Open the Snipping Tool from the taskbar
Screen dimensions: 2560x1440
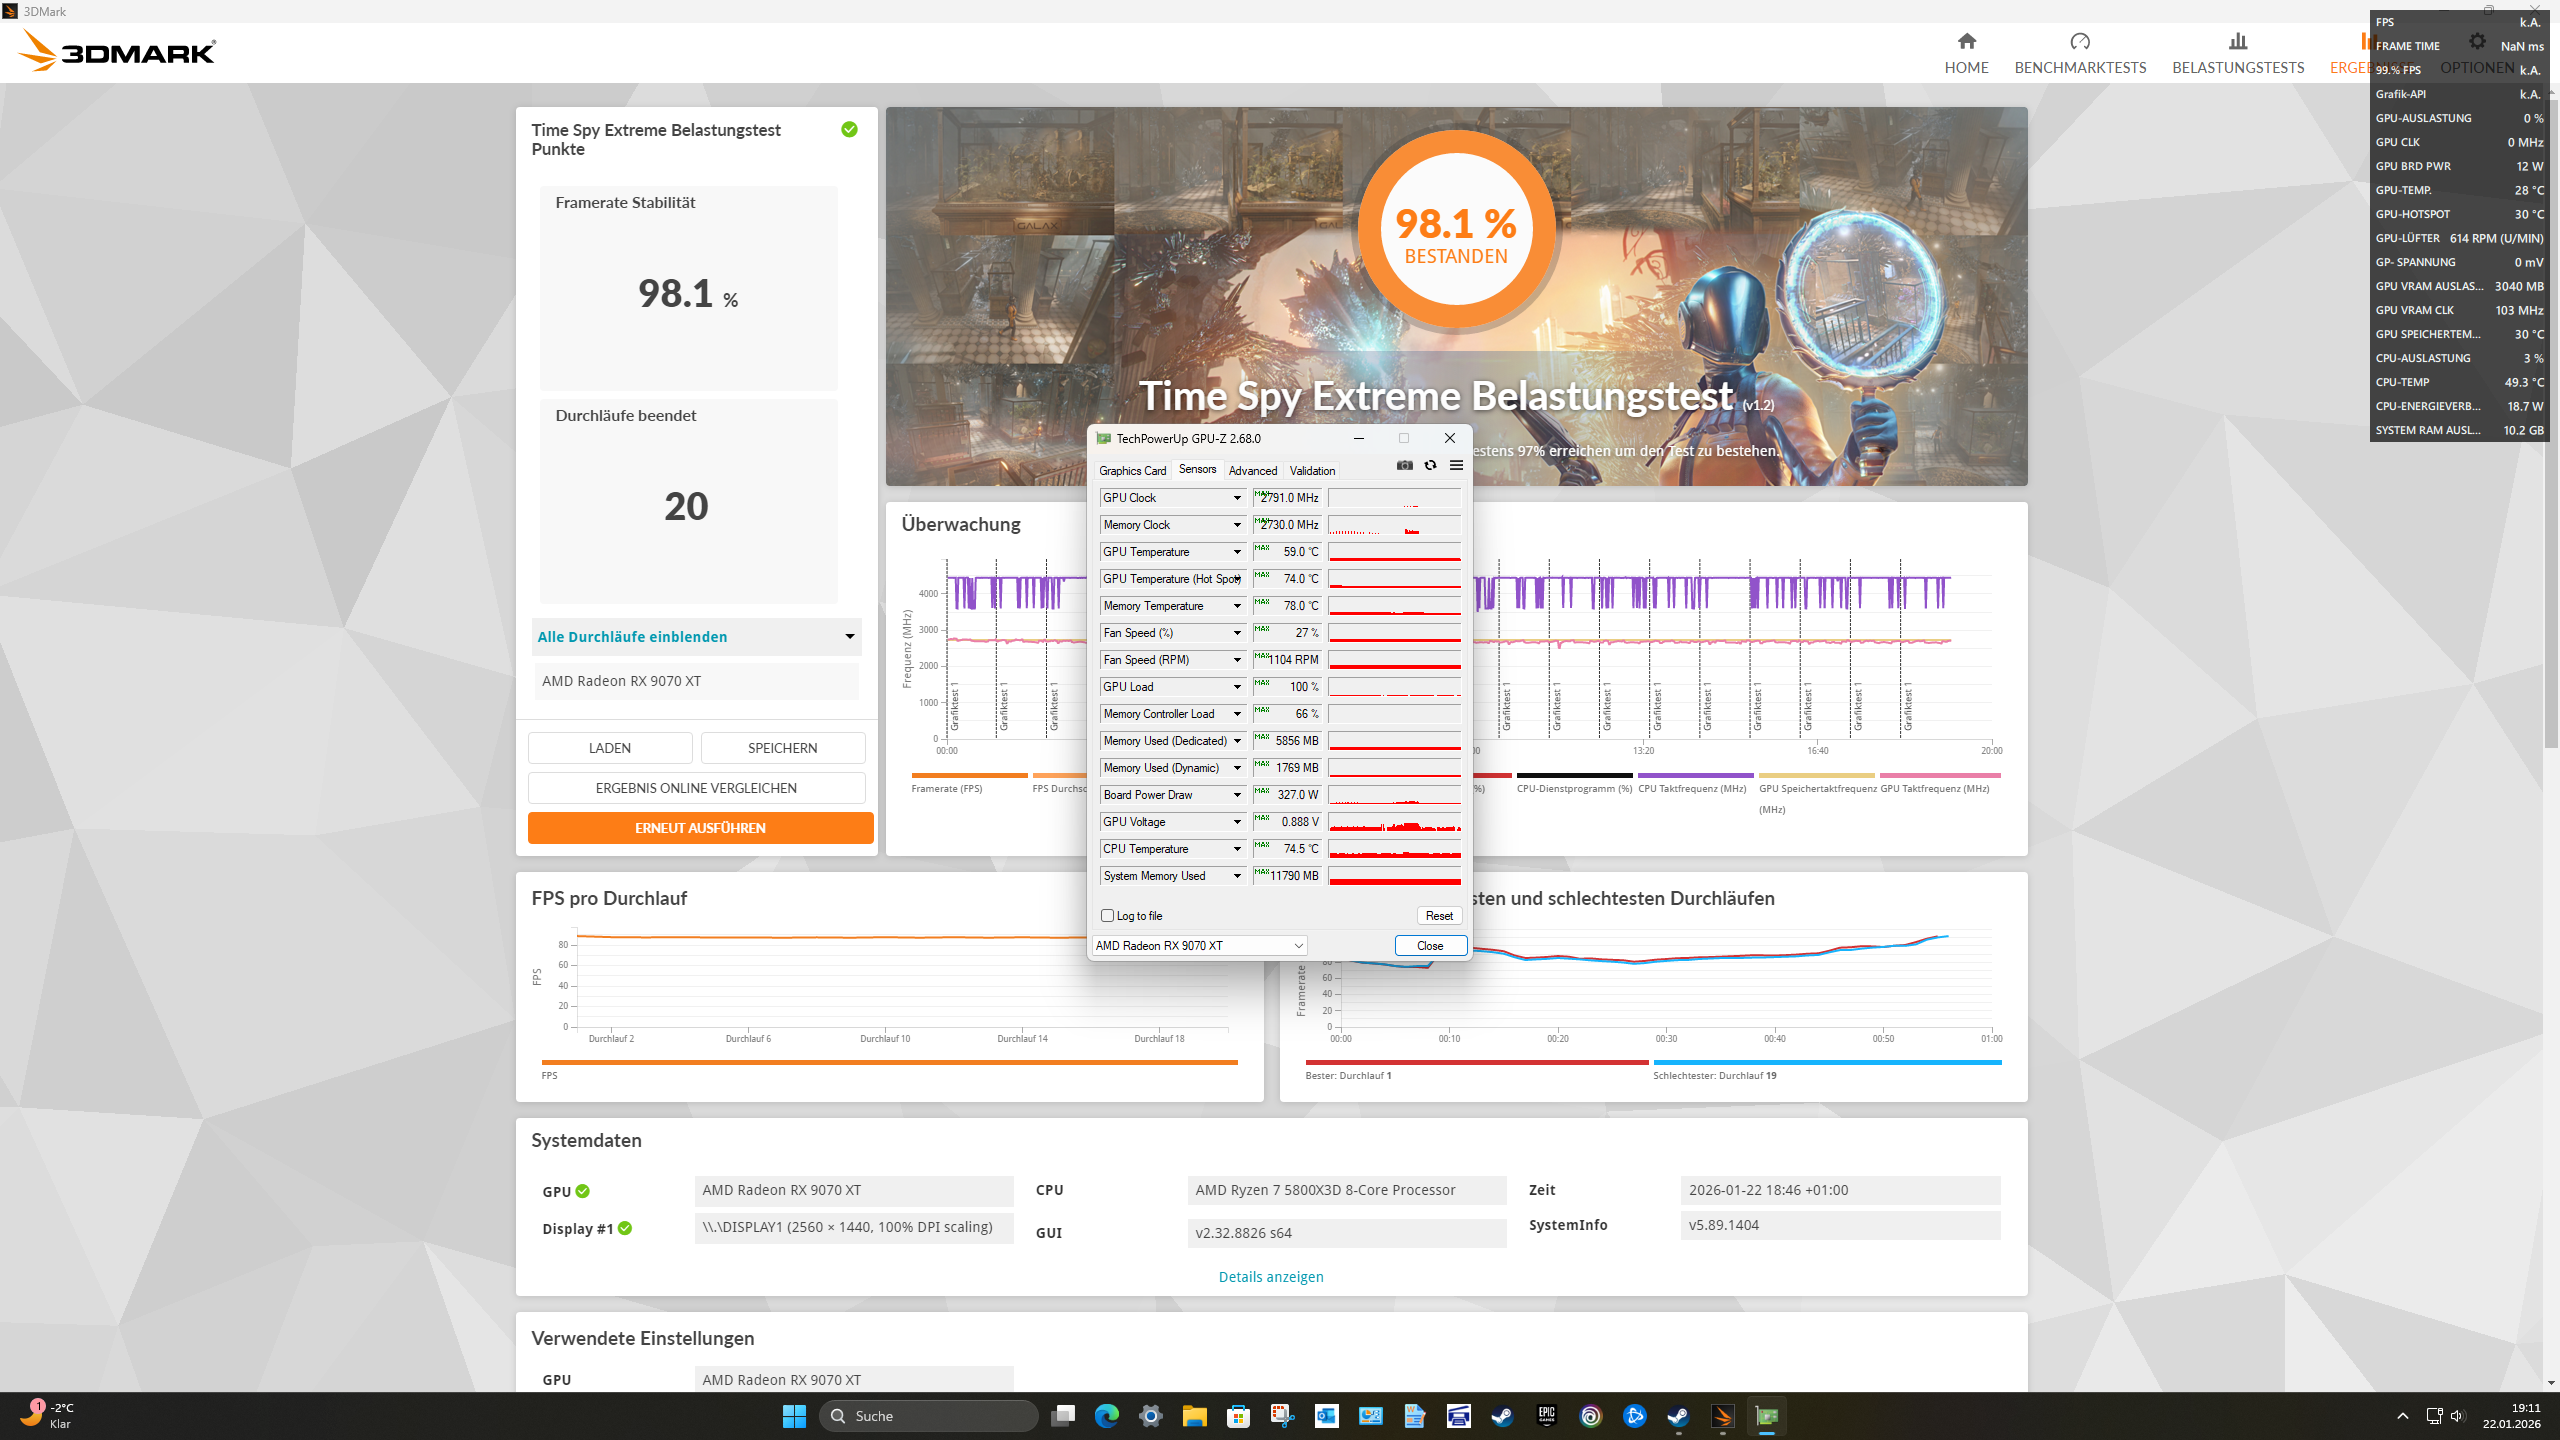coord(1281,1416)
